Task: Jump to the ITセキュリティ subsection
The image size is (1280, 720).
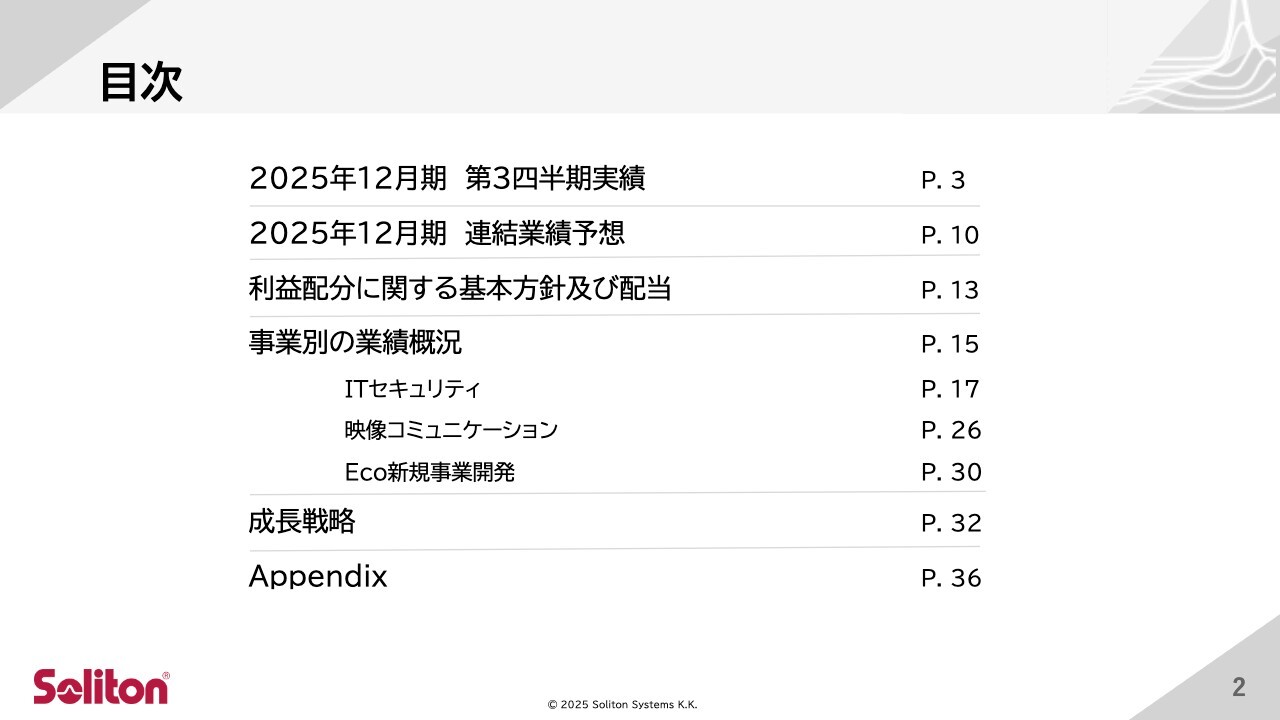Action: click(x=412, y=388)
